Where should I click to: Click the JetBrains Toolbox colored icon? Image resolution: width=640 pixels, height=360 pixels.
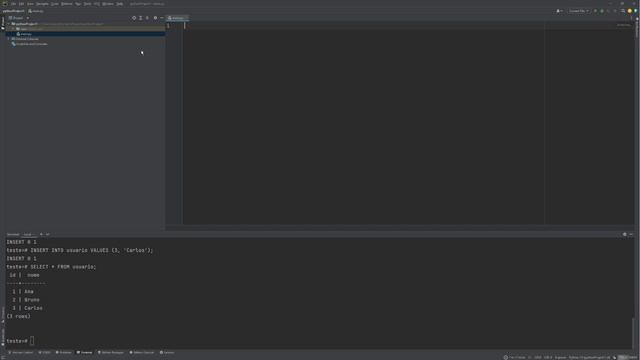click(x=635, y=11)
